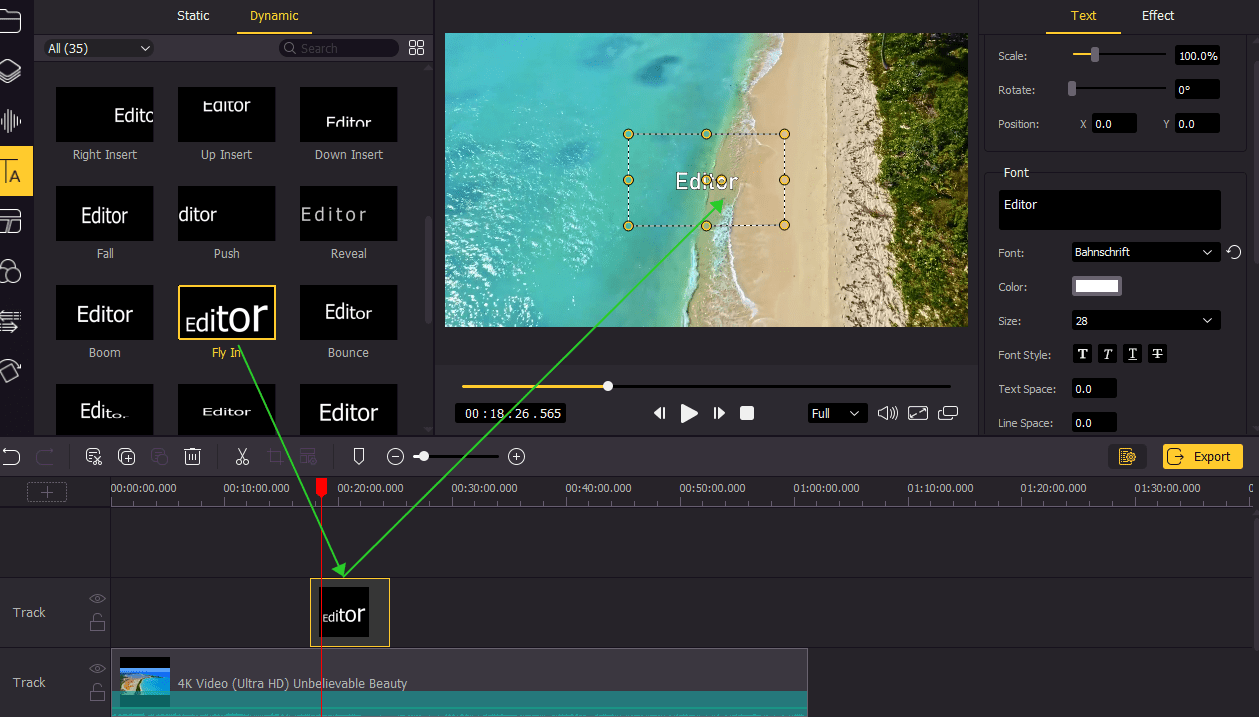Viewport: 1259px width, 717px height.
Task: Open the filters circles sidebar icon
Action: click(10, 271)
